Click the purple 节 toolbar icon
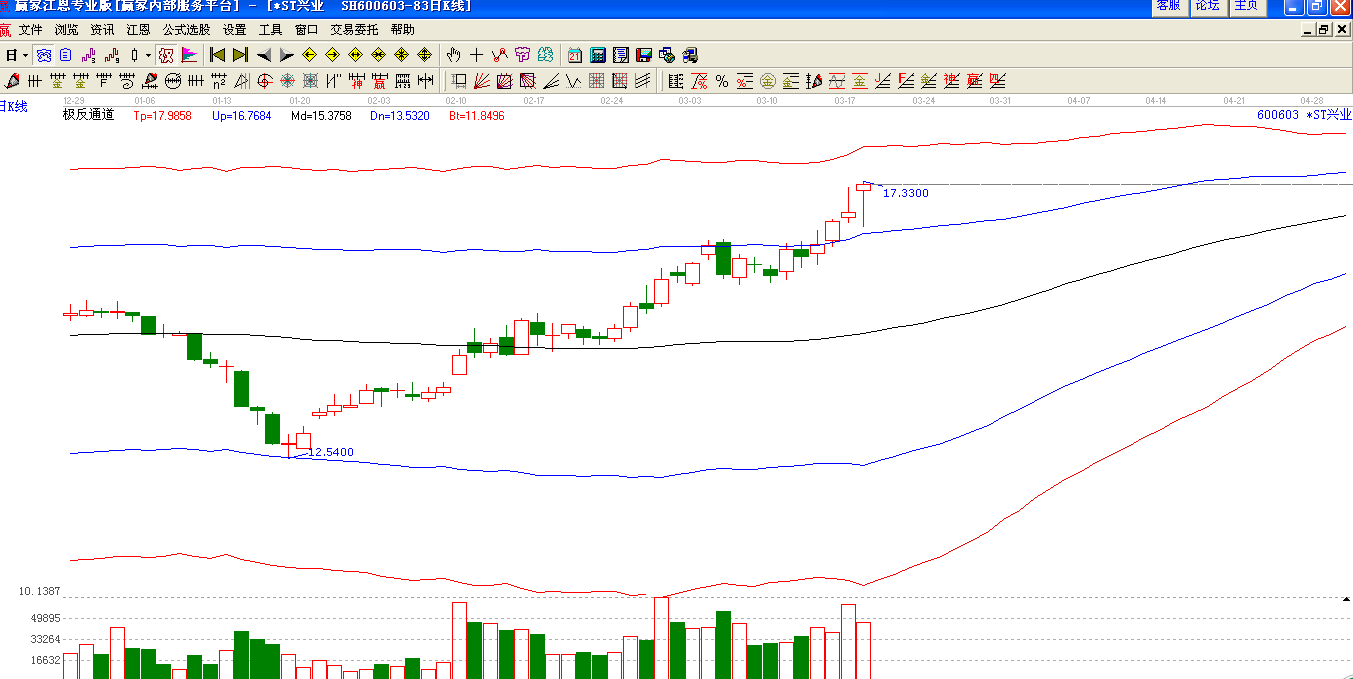Viewport: 1353px width, 679px height. [x=522, y=55]
